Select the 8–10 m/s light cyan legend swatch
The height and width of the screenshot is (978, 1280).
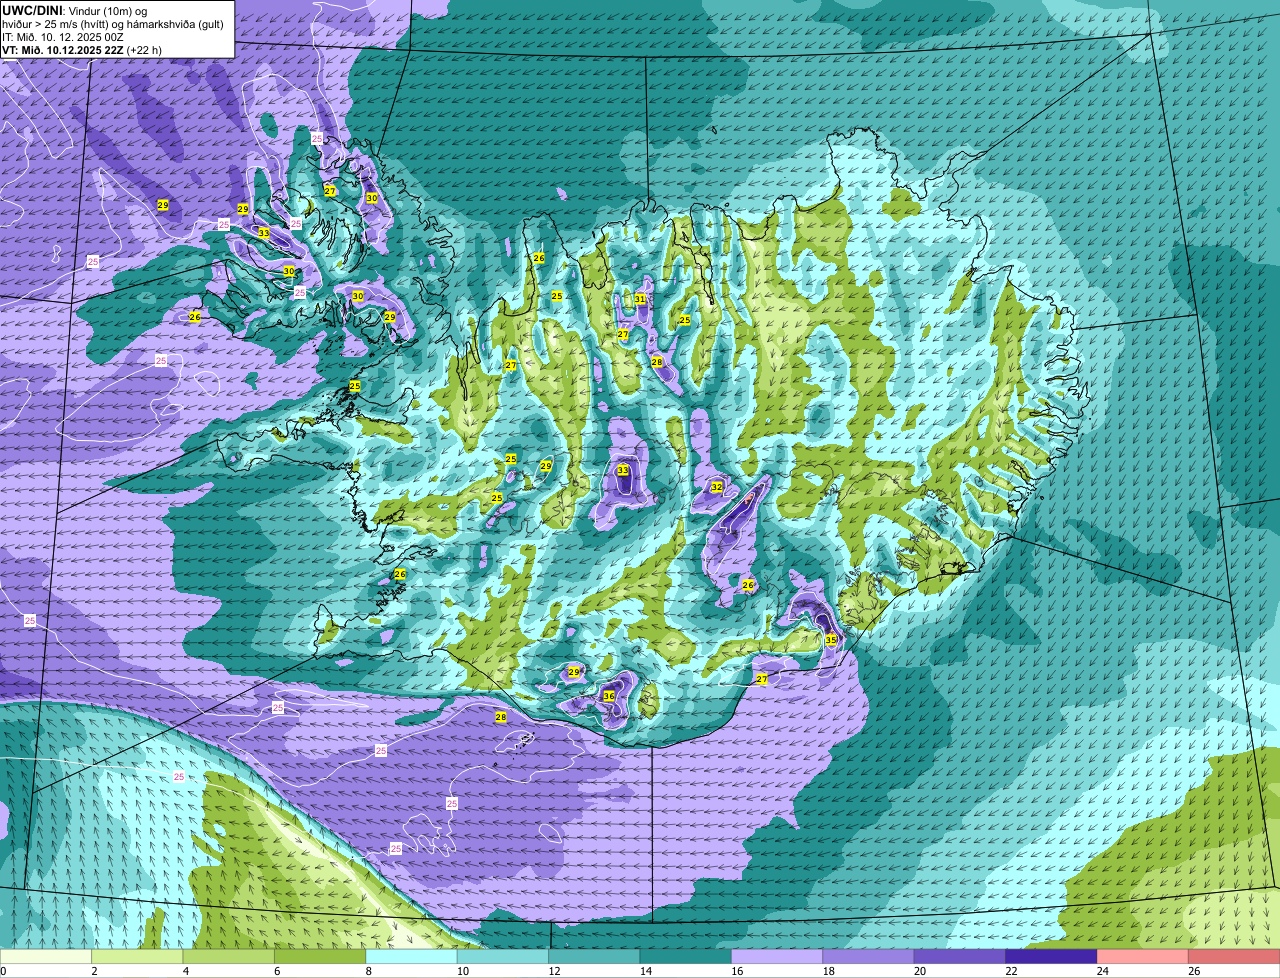tap(412, 956)
